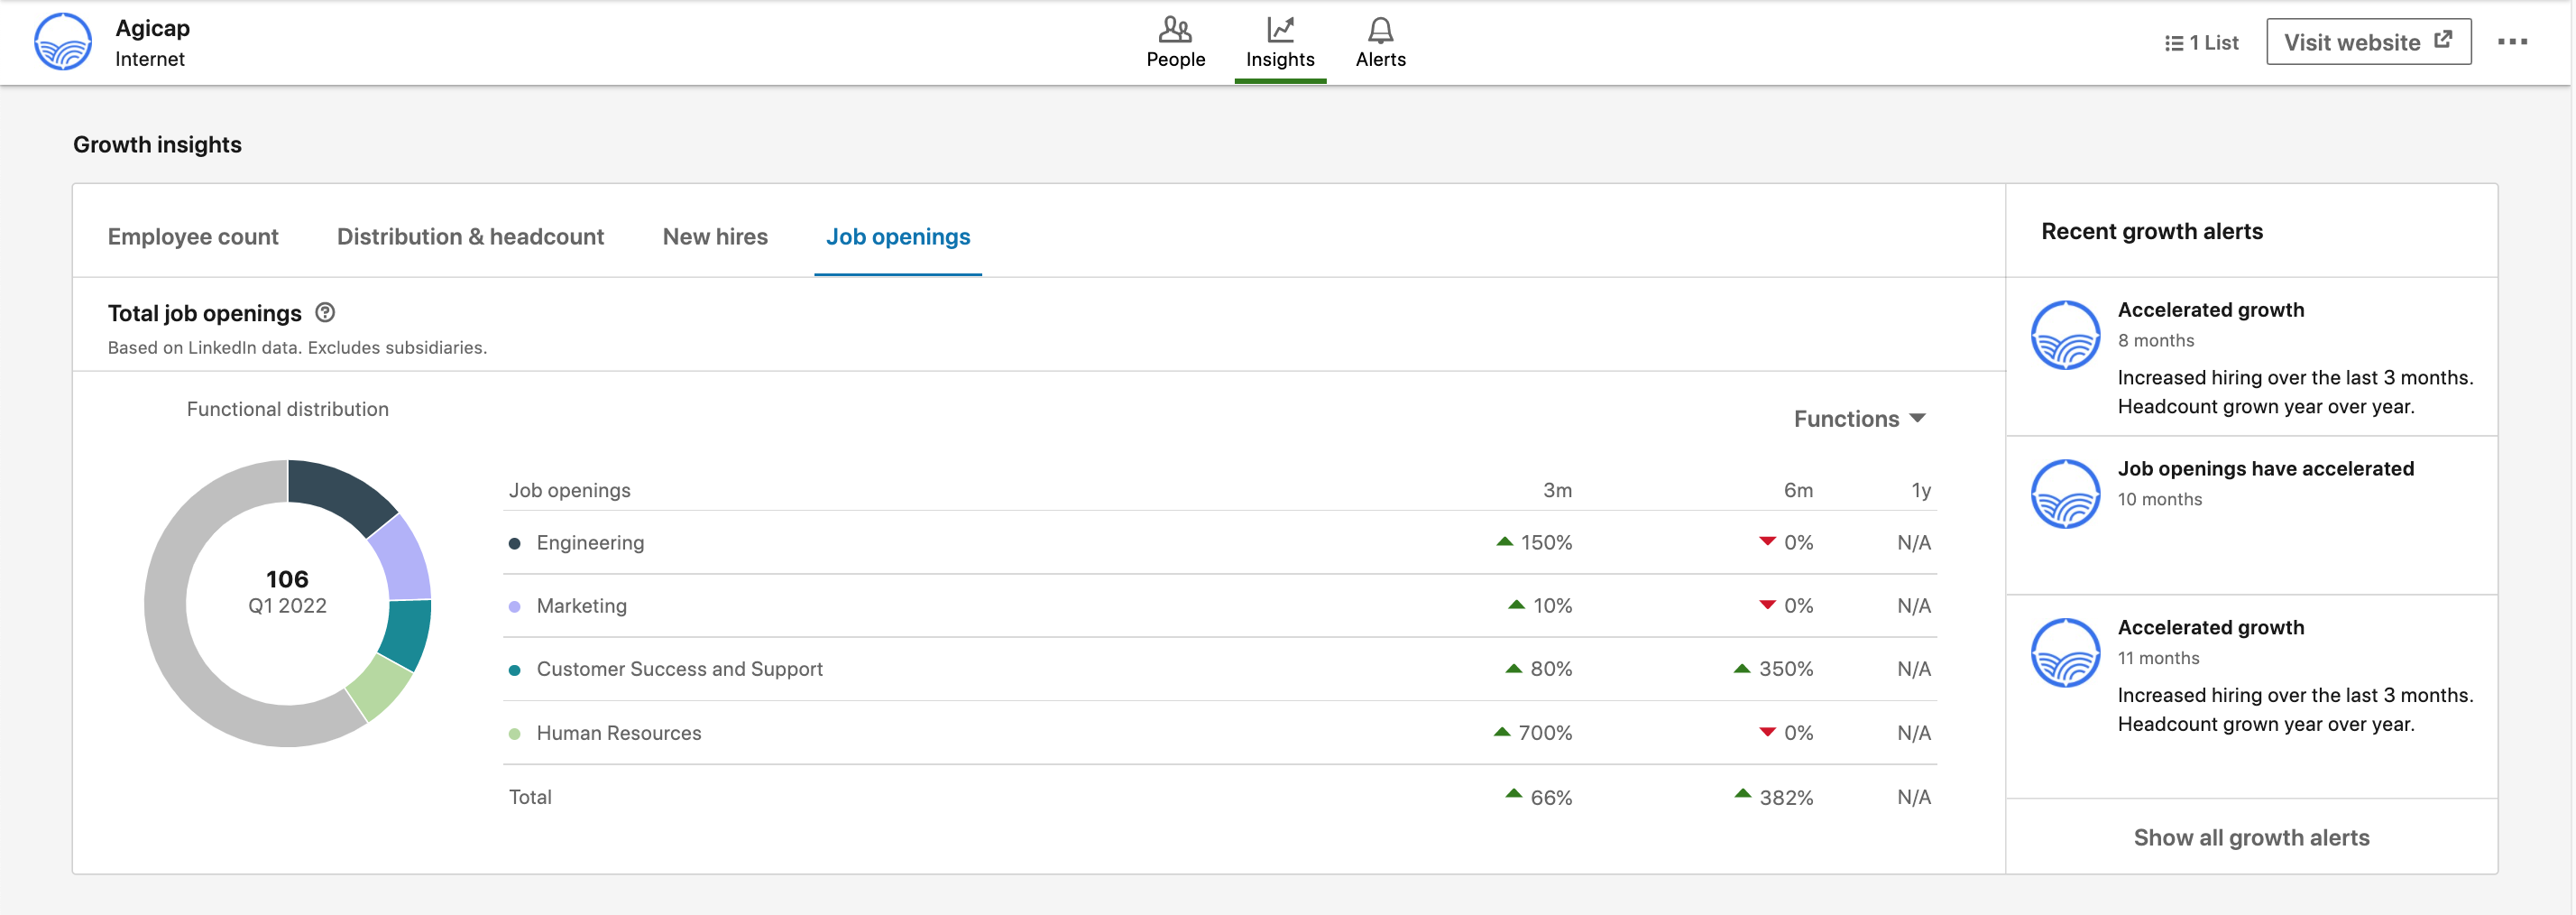Click Visit website button
2576x915 pixels.
2368,42
